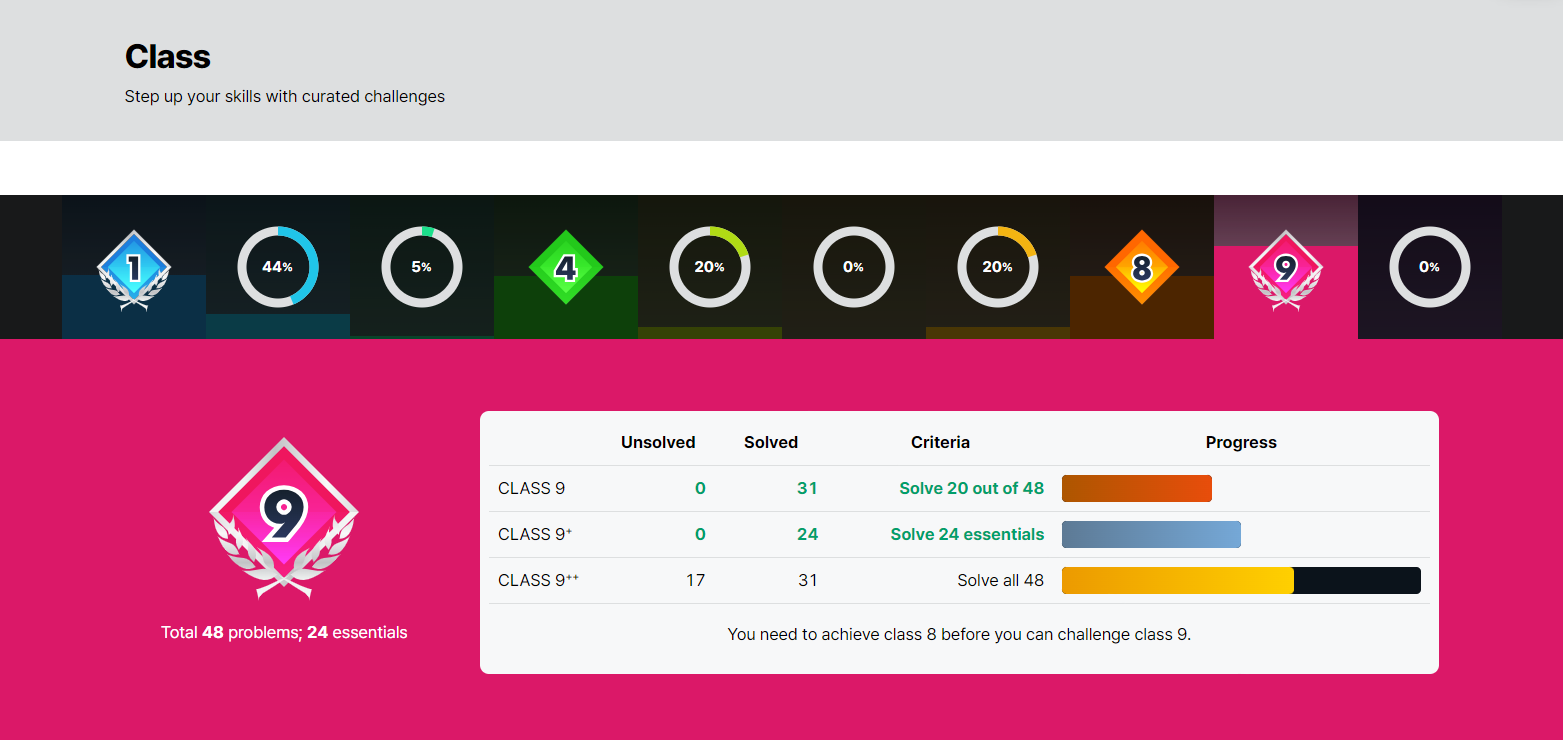Click the highlighted pink Class 9 tab badge

tap(1286, 268)
